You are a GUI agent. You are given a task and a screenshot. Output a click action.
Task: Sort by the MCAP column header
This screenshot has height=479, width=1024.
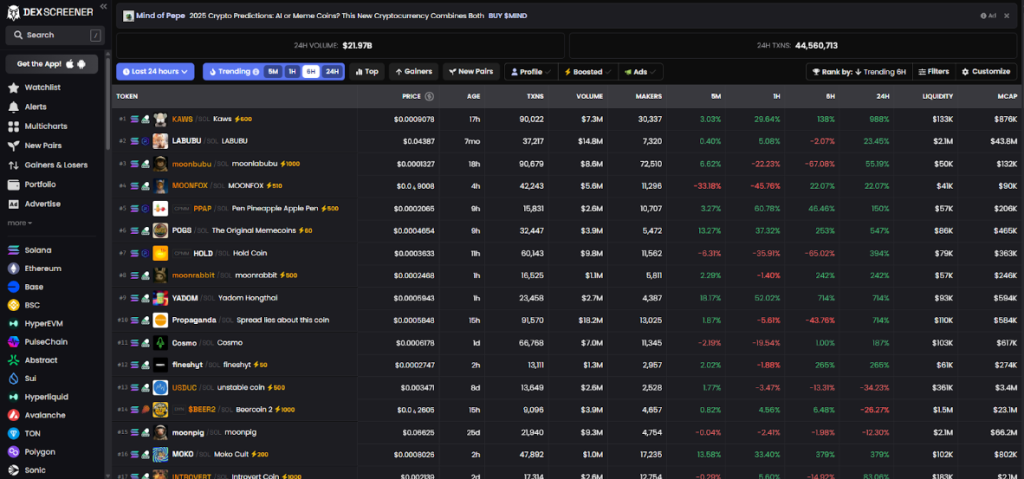click(x=1008, y=96)
